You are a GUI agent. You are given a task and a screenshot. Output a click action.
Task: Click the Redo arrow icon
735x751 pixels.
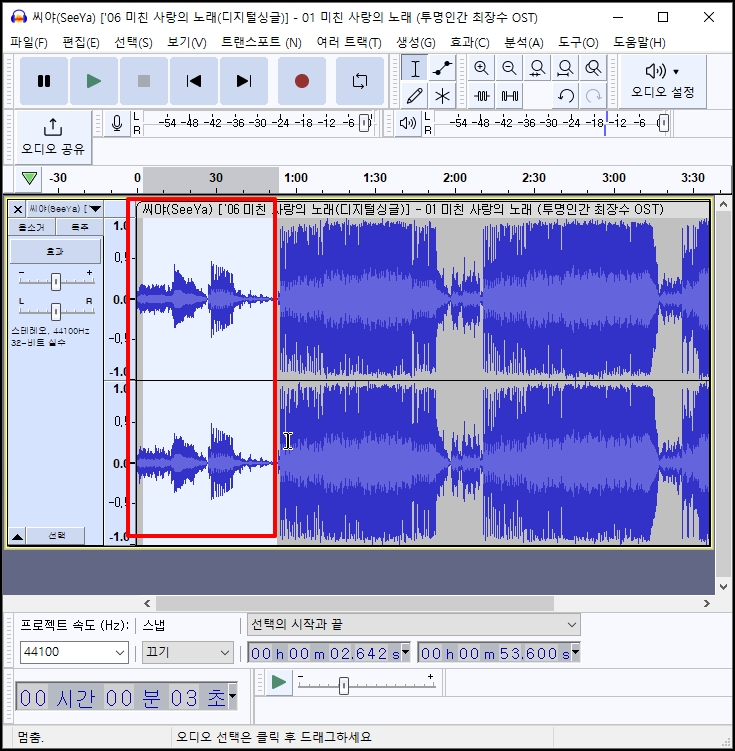594,96
